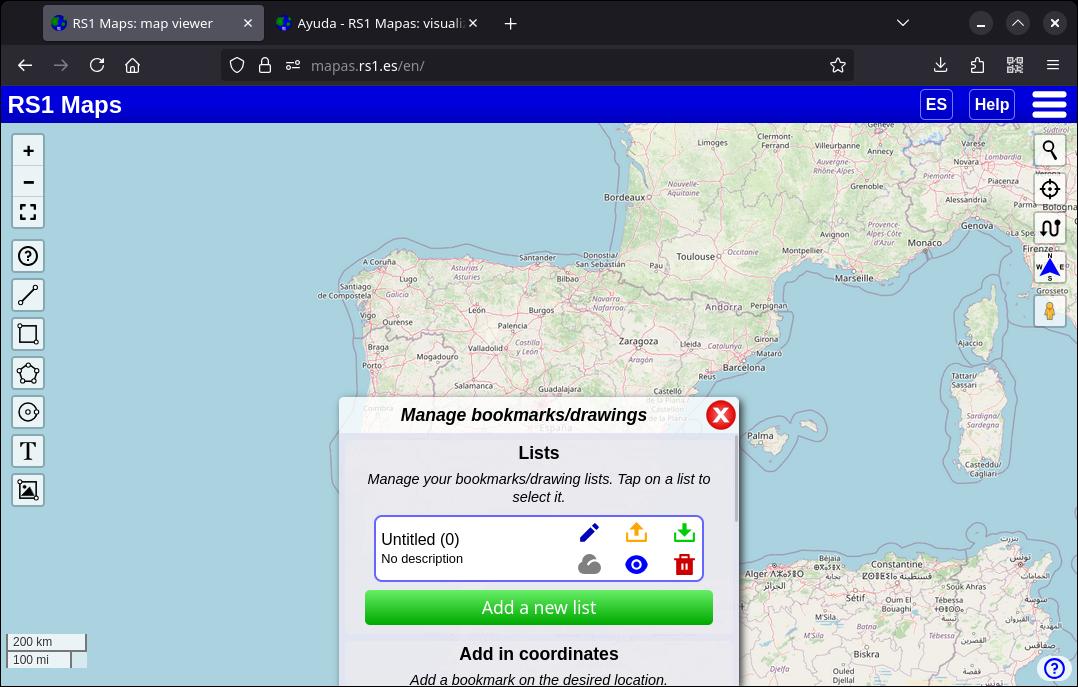
Task: Open the hamburger main menu
Action: [1049, 105]
